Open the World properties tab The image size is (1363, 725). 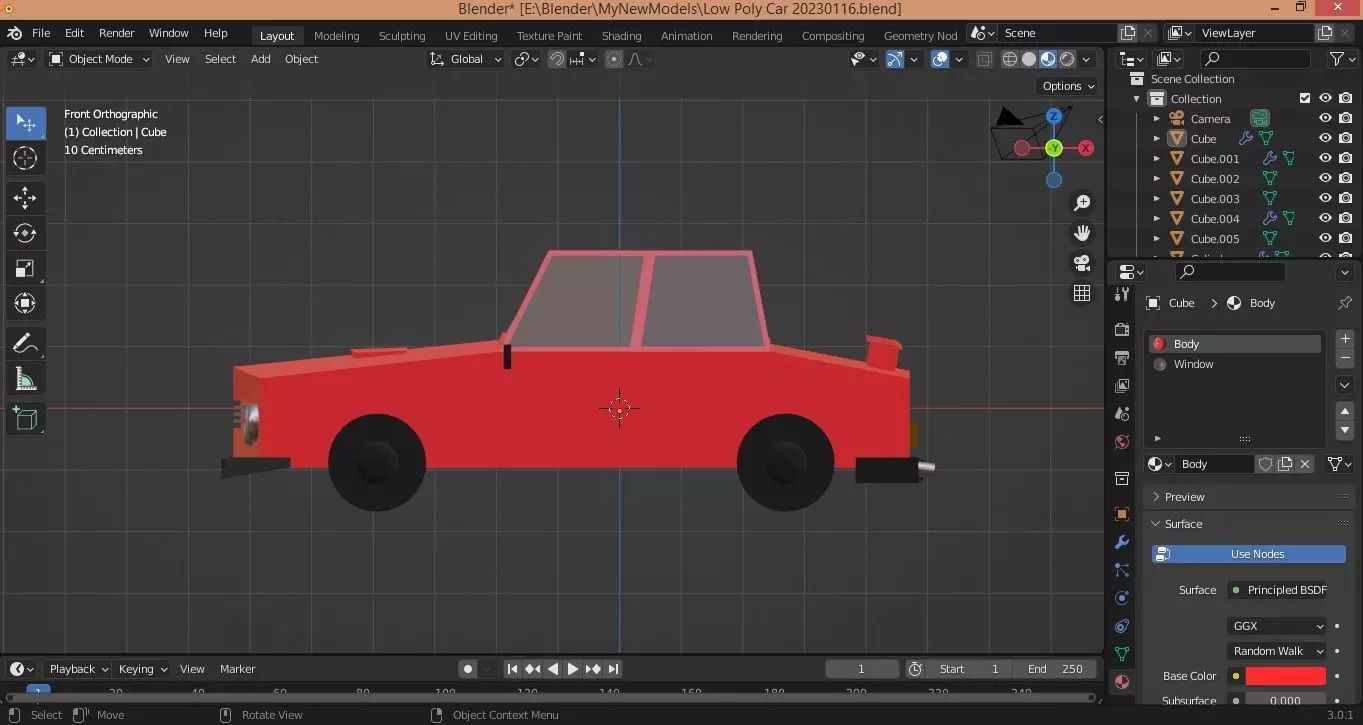(x=1122, y=442)
